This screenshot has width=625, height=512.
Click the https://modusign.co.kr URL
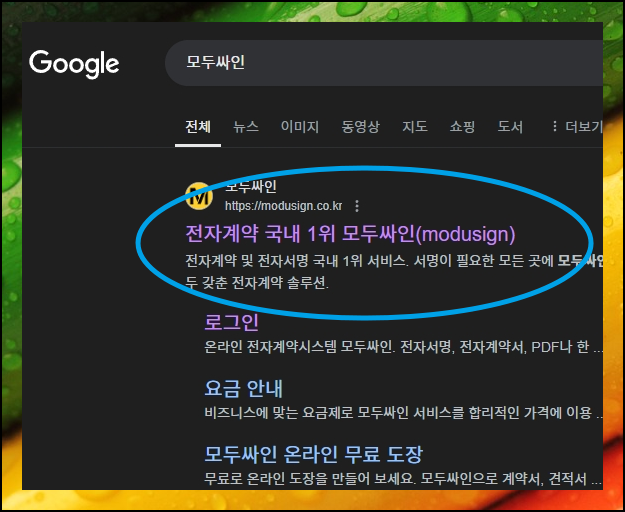tap(283, 206)
